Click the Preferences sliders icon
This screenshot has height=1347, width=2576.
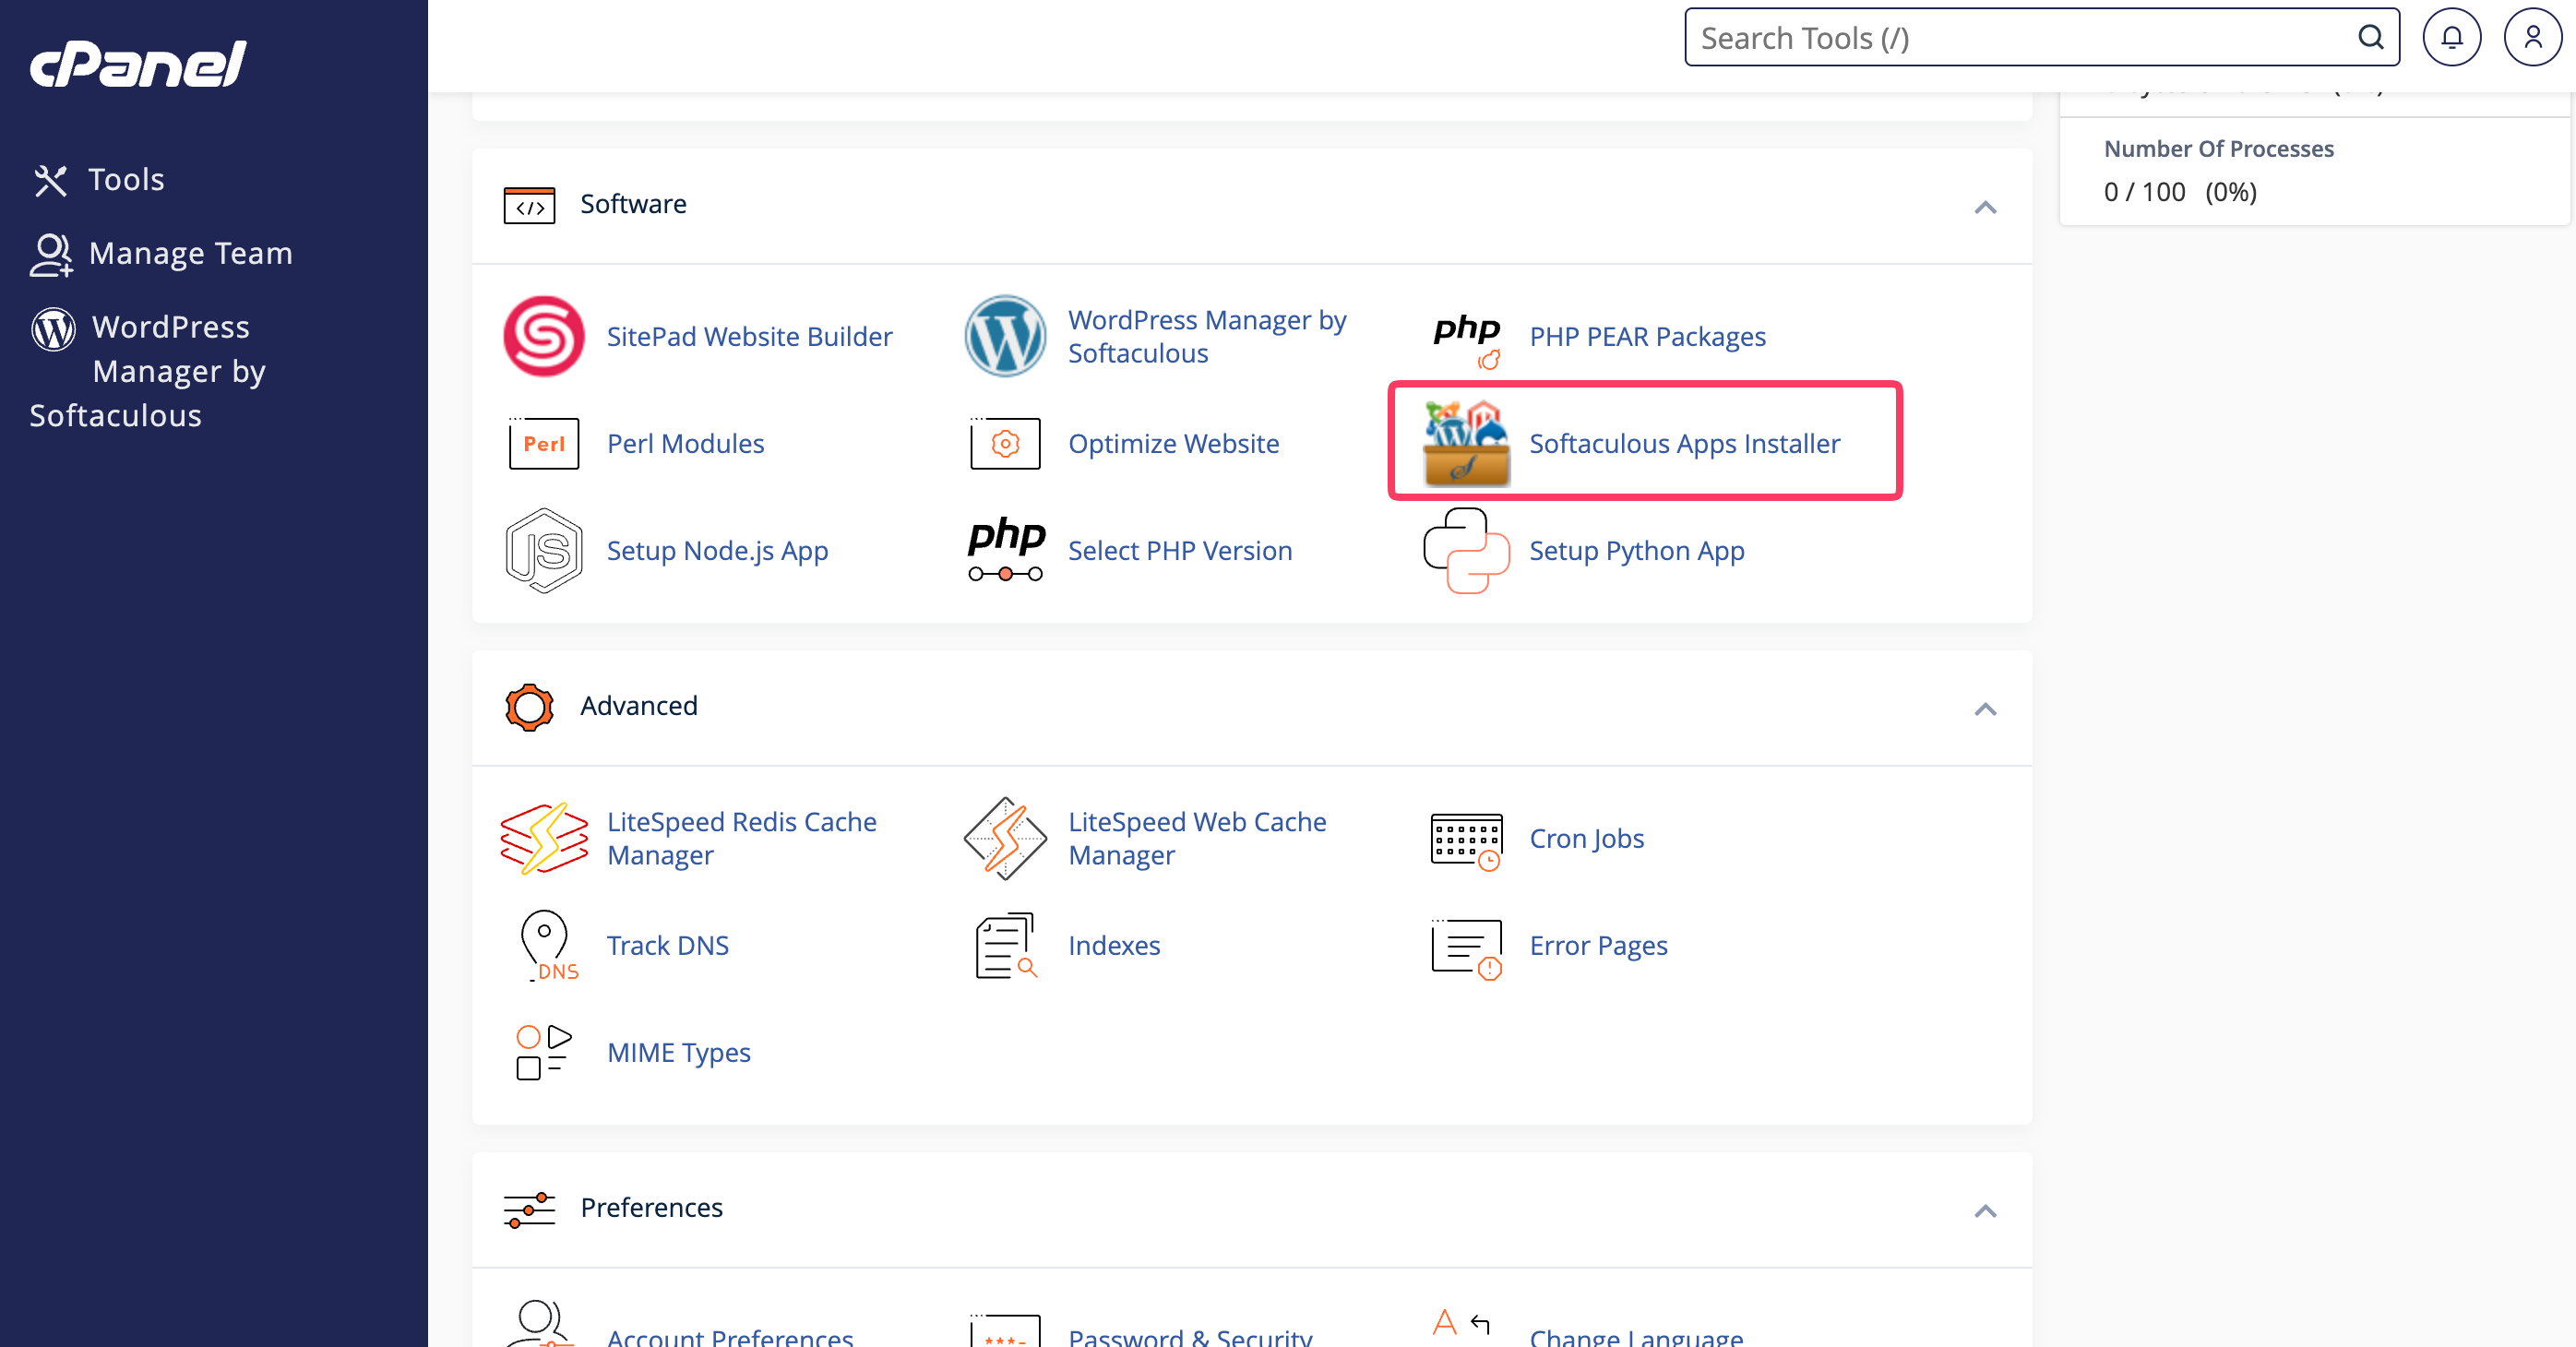529,1209
